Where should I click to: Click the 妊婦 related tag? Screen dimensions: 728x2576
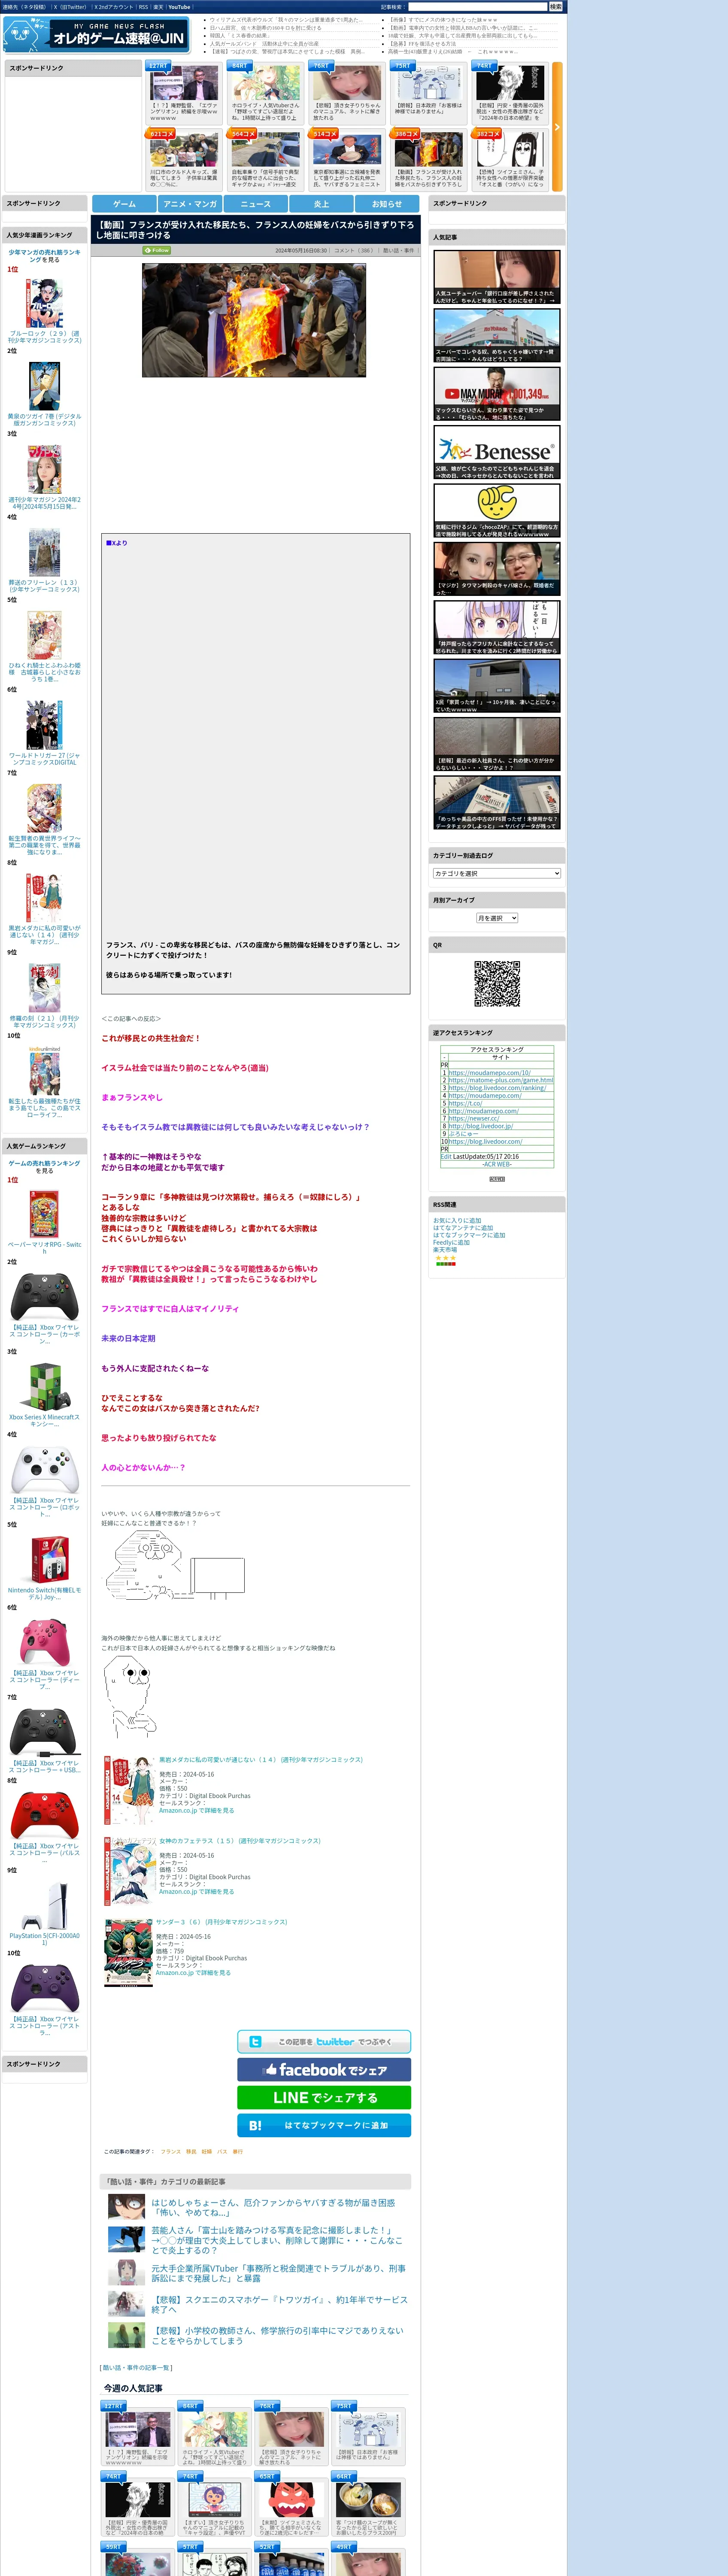coord(207,2151)
